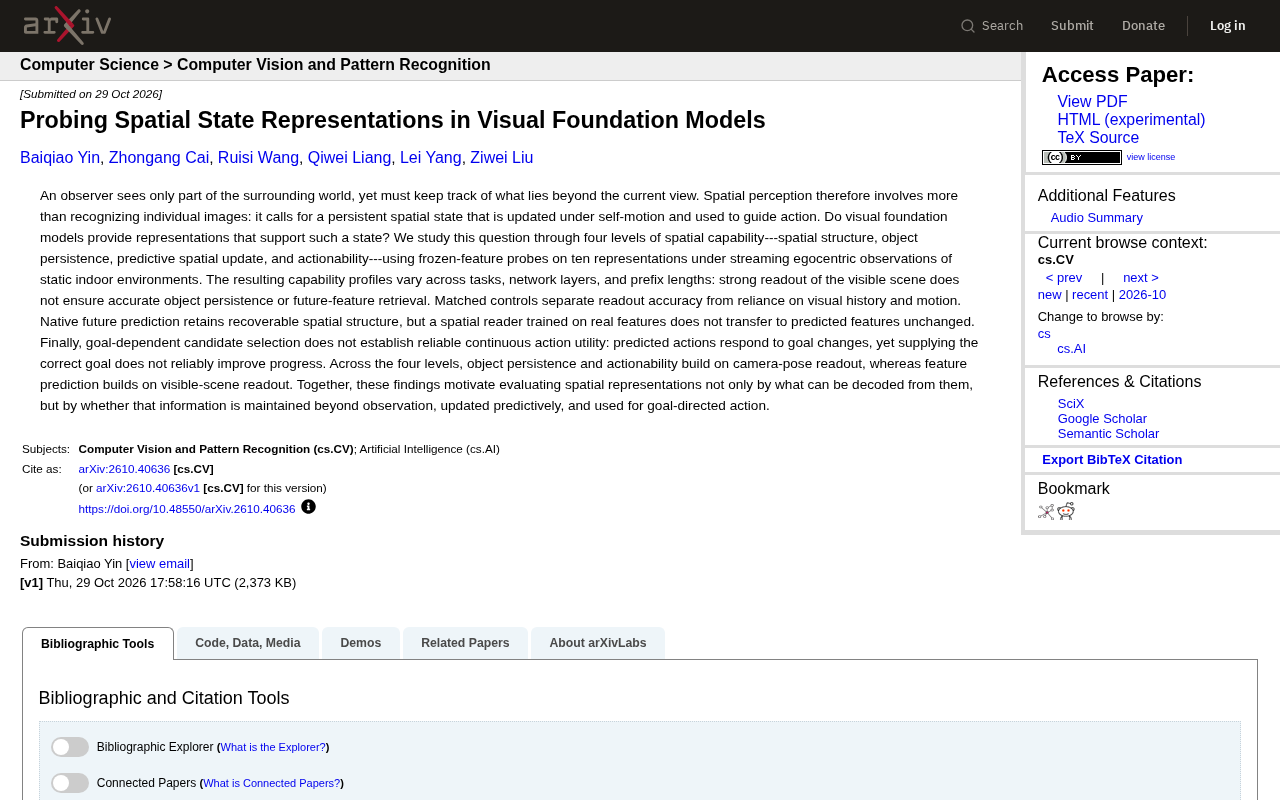
Task: Toggle the Bibliographic Explorer switch
Action: 70,747
